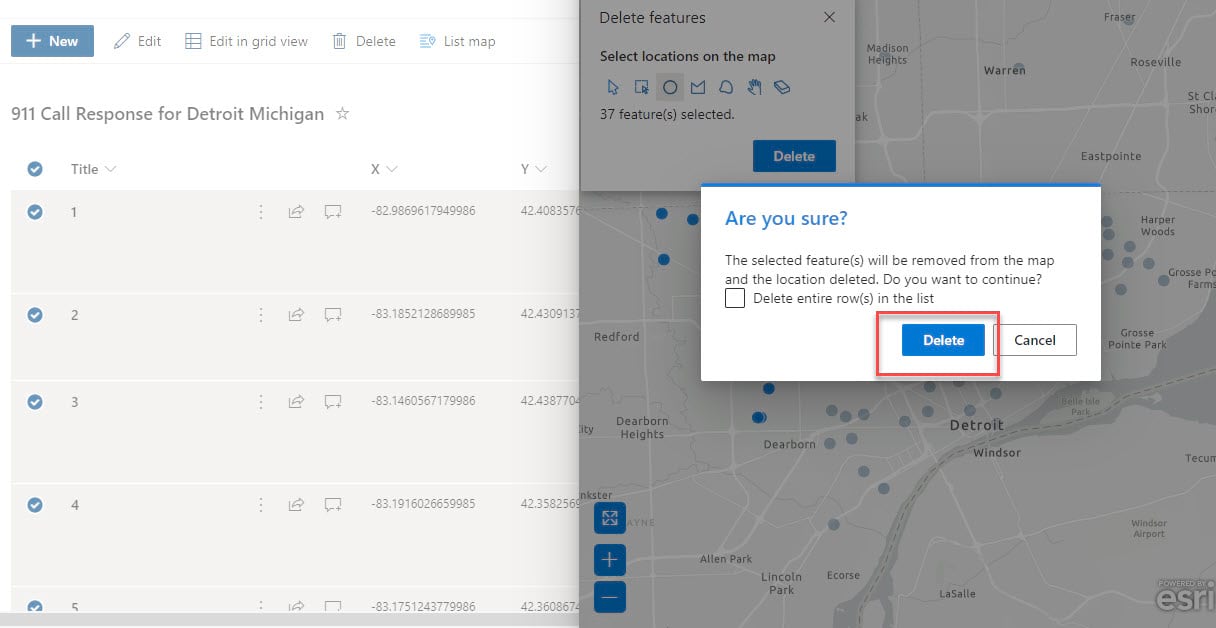Screen dimensions: 1216x628
Task: Zoom out on the map
Action: (x=609, y=597)
